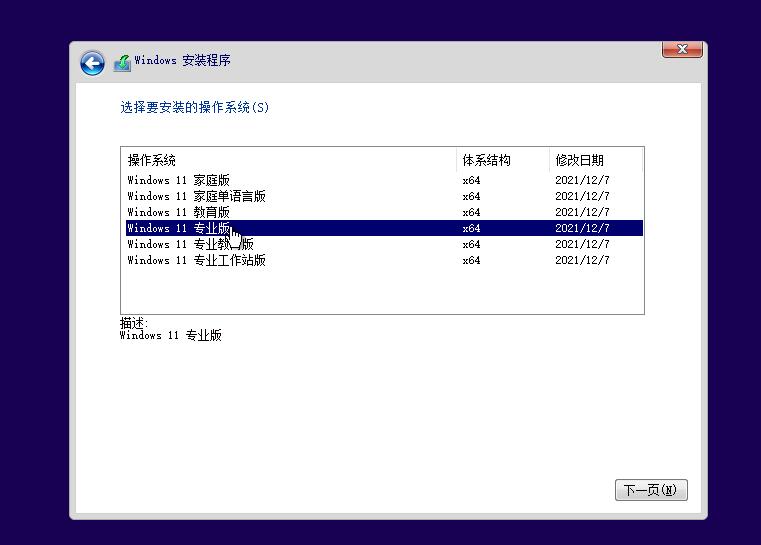Select Windows 11 家庭版 from the list
This screenshot has height=545, width=761.
click(x=178, y=180)
